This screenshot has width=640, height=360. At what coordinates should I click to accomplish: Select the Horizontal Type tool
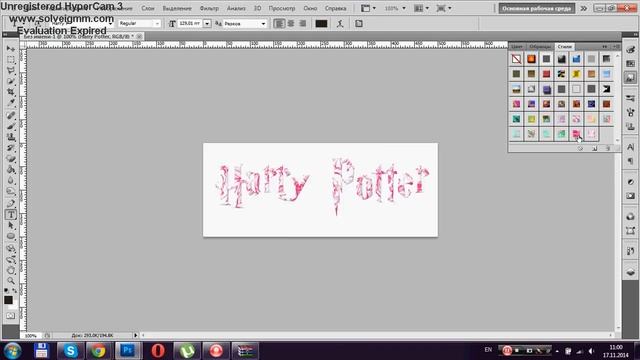[11, 214]
